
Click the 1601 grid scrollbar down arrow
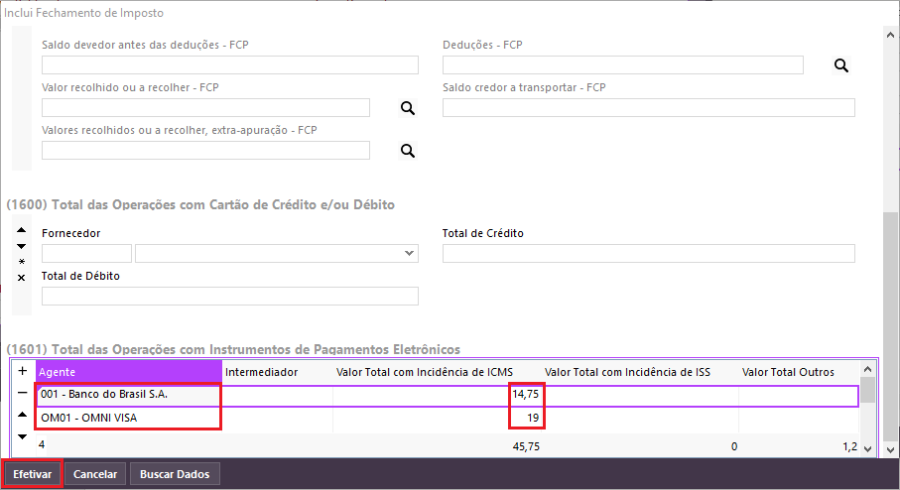[867, 448]
